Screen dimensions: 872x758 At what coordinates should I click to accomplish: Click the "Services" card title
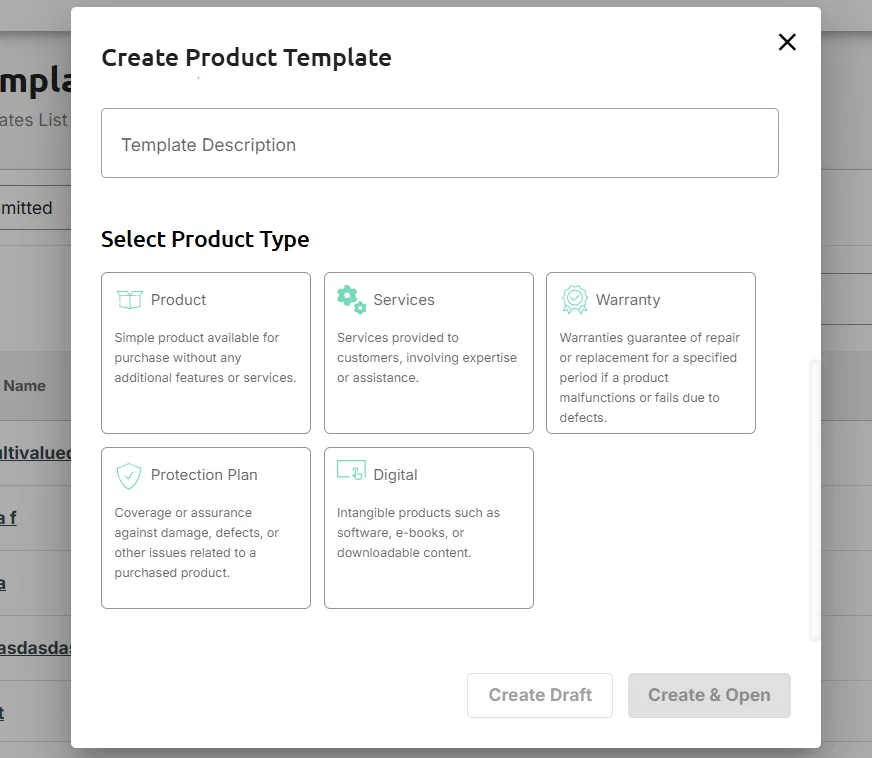click(404, 300)
